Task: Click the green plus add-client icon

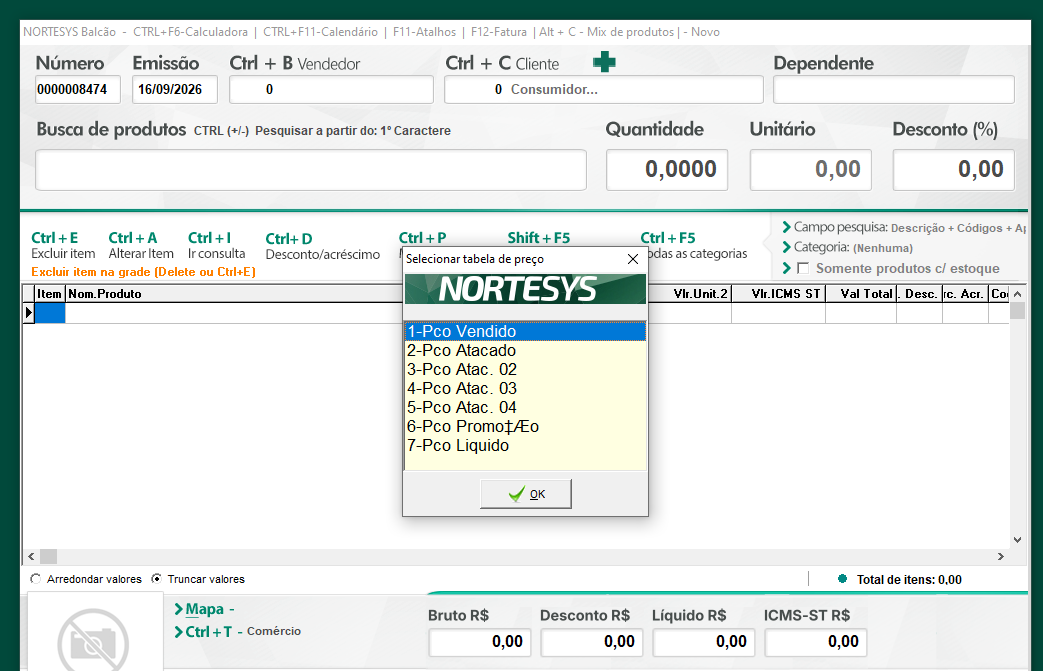Action: tap(604, 62)
